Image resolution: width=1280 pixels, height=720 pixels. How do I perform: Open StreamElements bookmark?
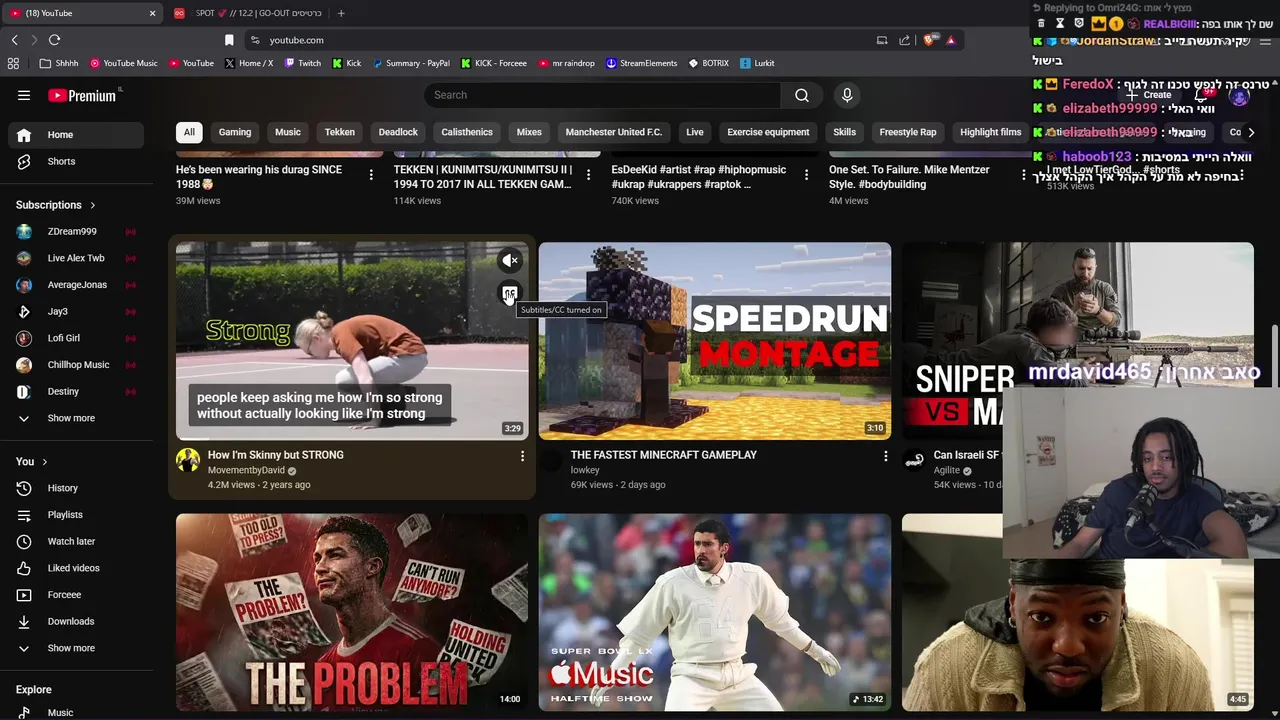point(642,63)
